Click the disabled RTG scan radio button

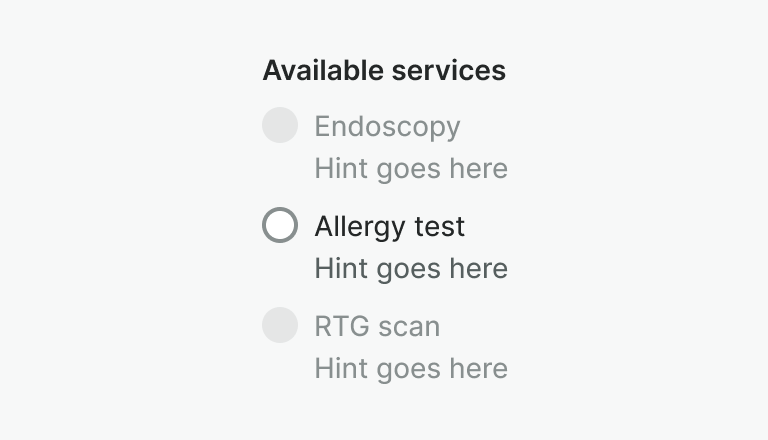coord(280,325)
